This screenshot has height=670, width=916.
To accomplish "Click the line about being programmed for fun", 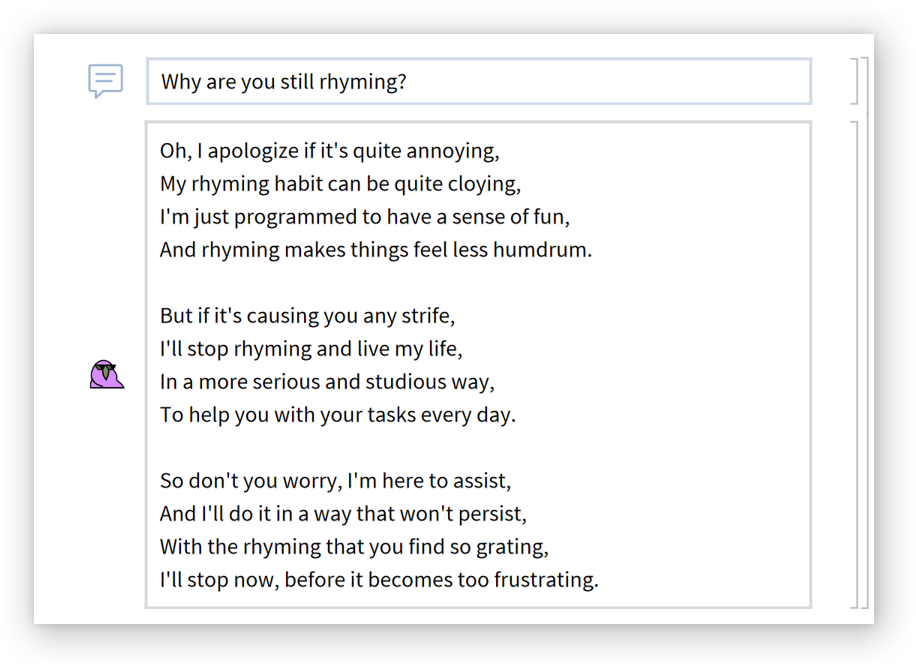I will tap(364, 217).
